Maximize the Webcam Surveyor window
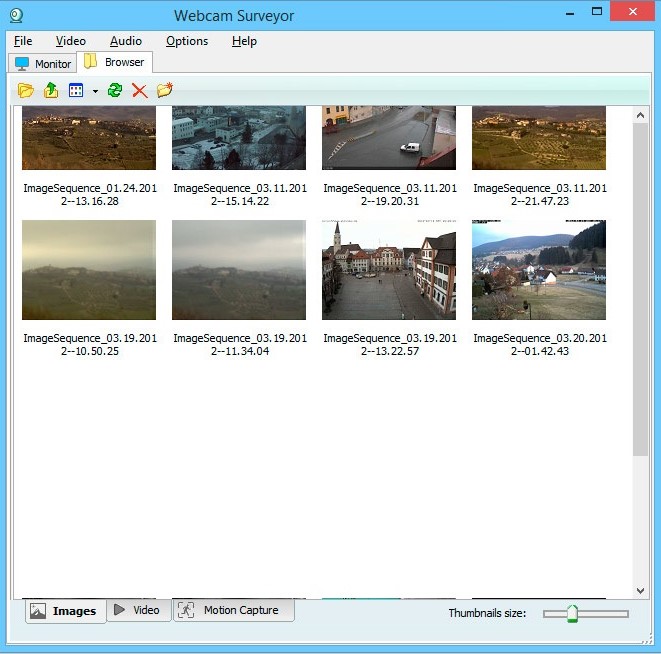Viewport: 661px width, 654px height. click(597, 11)
